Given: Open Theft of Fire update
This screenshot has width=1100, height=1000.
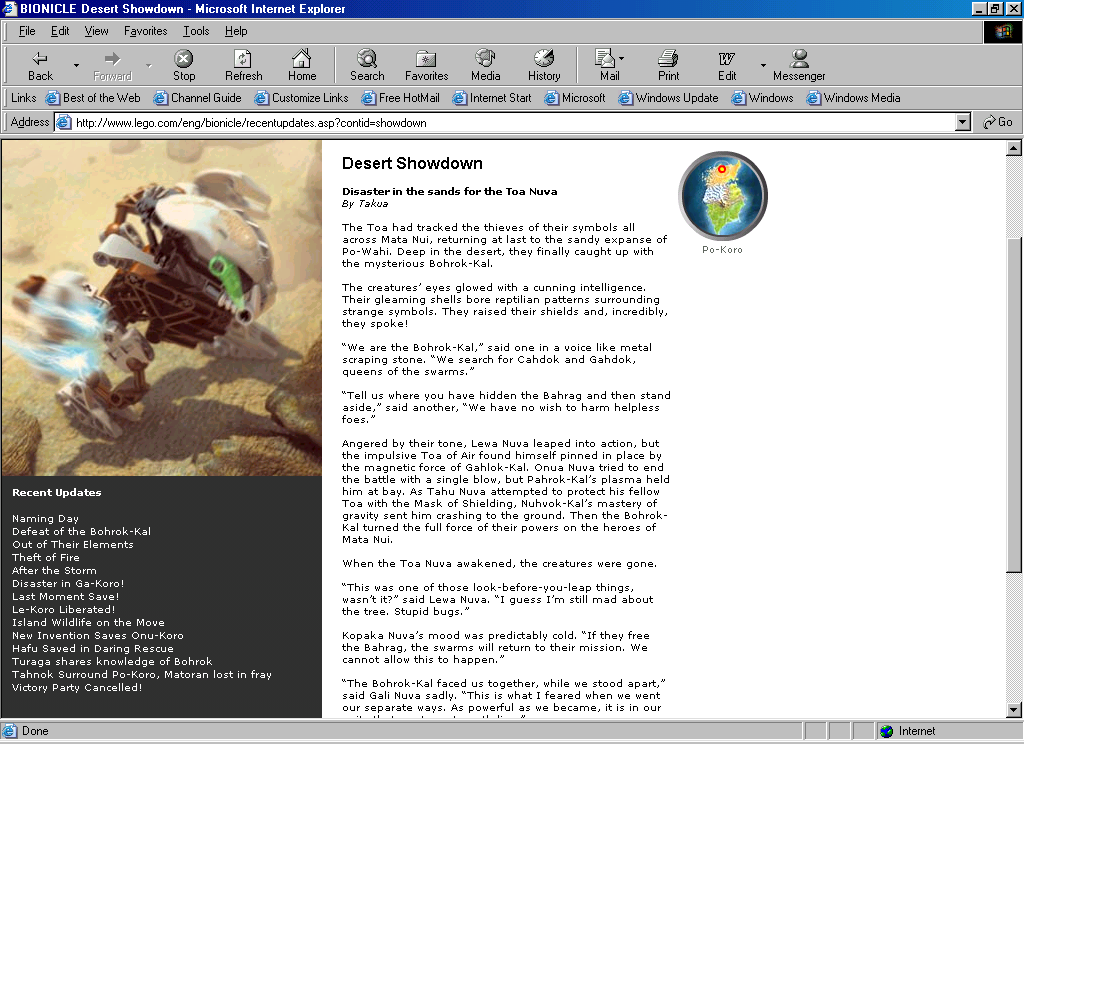Looking at the screenshot, I should [x=46, y=558].
